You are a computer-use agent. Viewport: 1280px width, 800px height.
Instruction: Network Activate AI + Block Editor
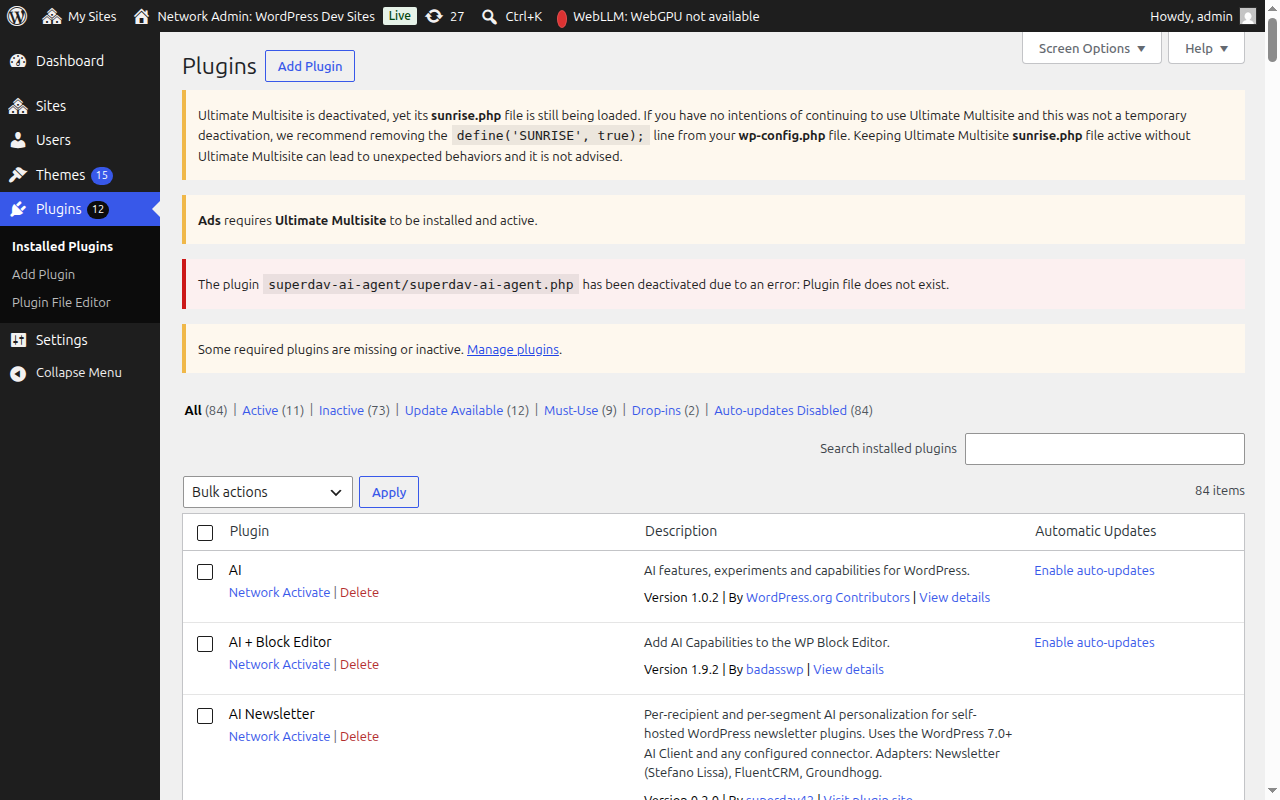pyautogui.click(x=279, y=664)
